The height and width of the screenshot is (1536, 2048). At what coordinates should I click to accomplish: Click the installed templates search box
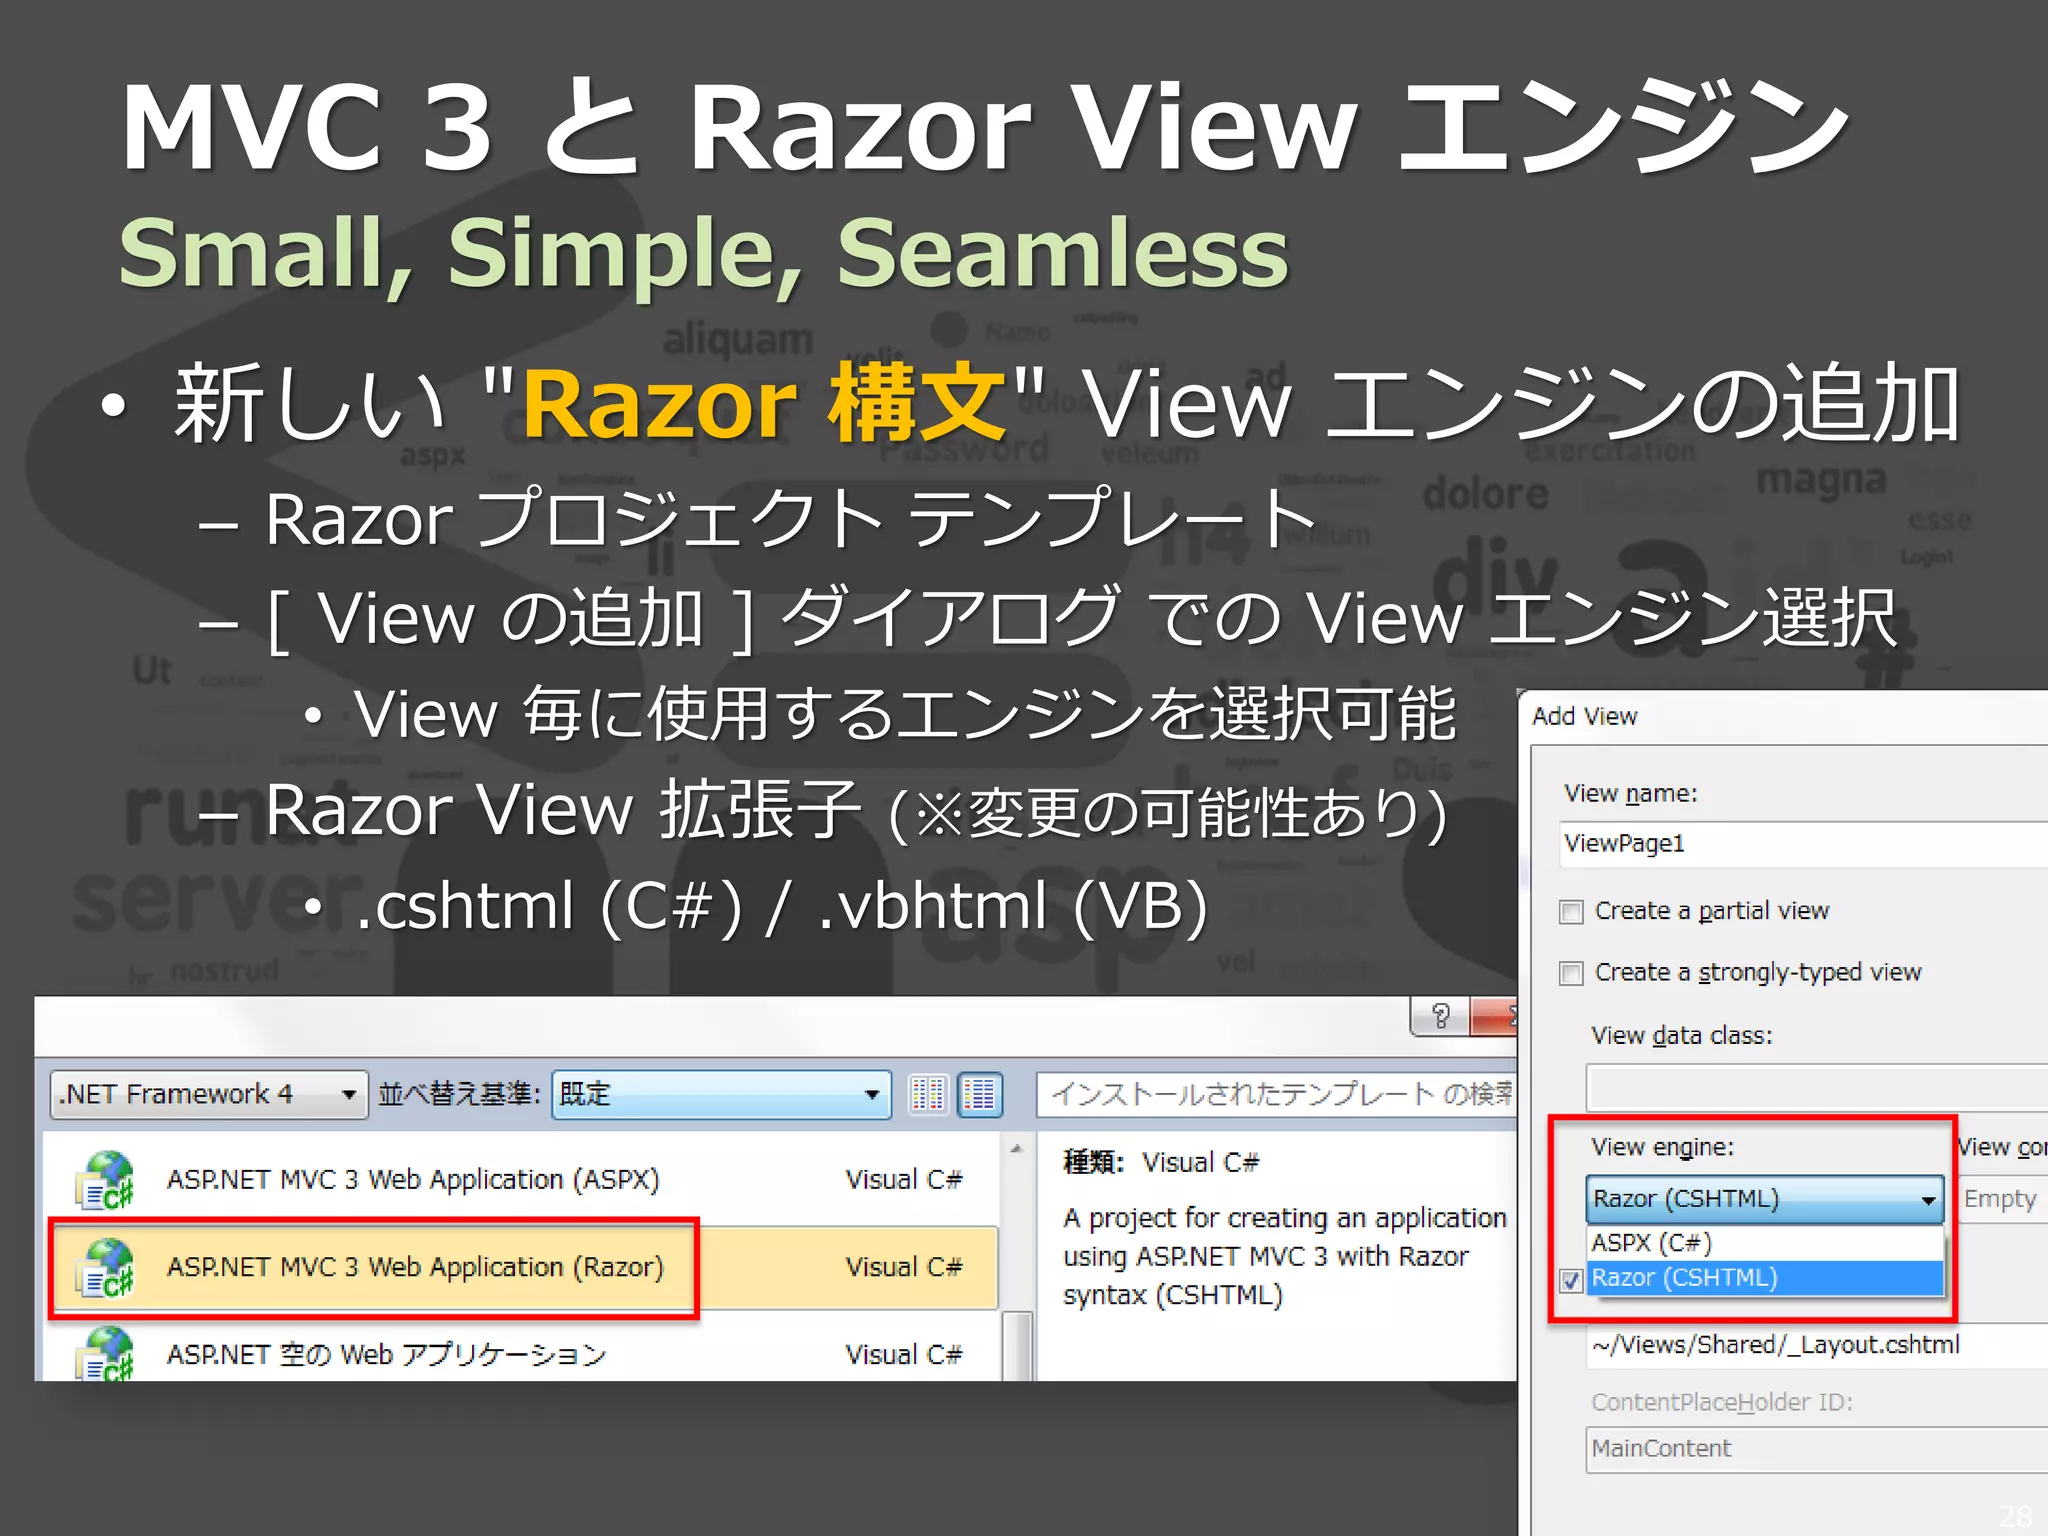point(1277,1094)
